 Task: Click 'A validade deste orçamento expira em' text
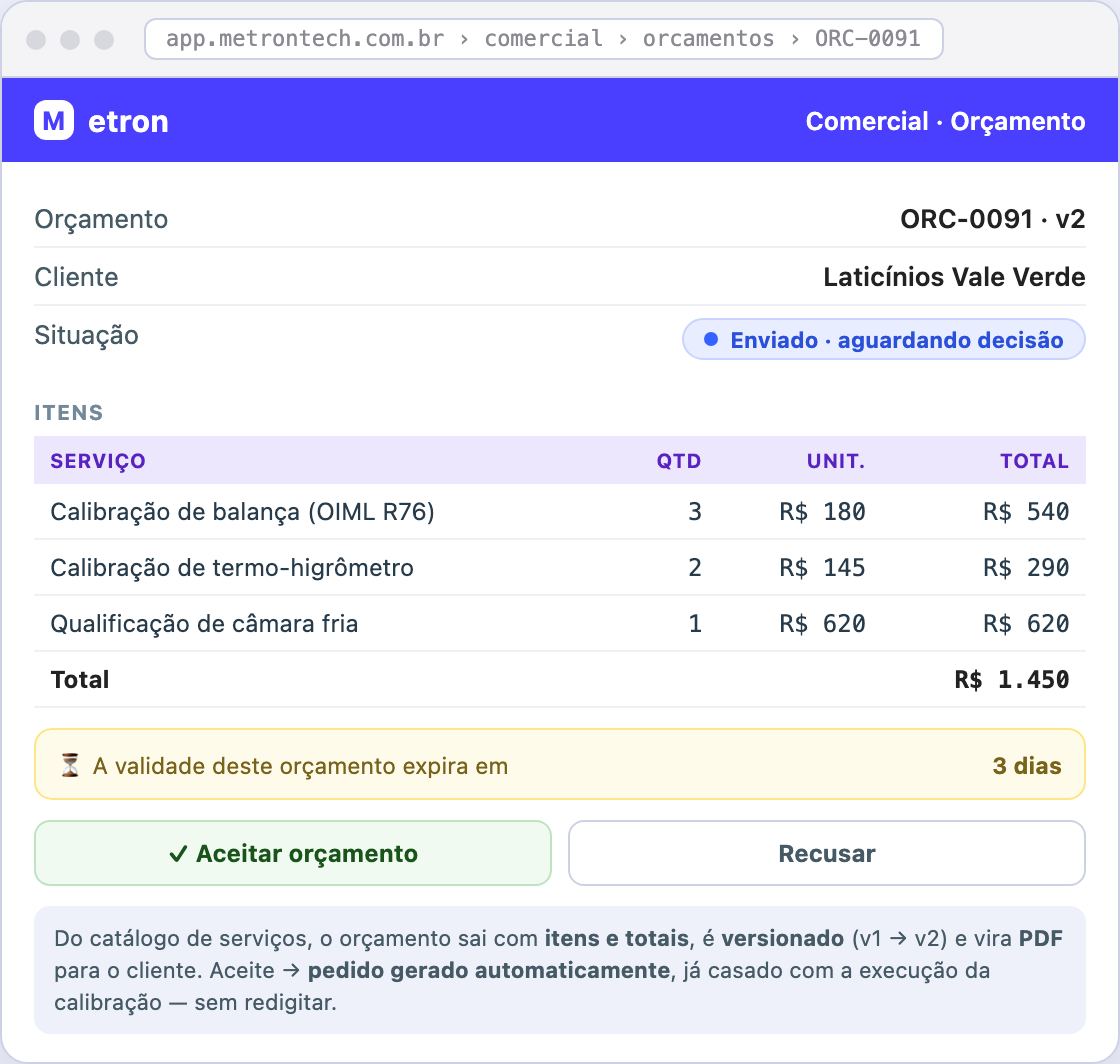pyautogui.click(x=301, y=766)
